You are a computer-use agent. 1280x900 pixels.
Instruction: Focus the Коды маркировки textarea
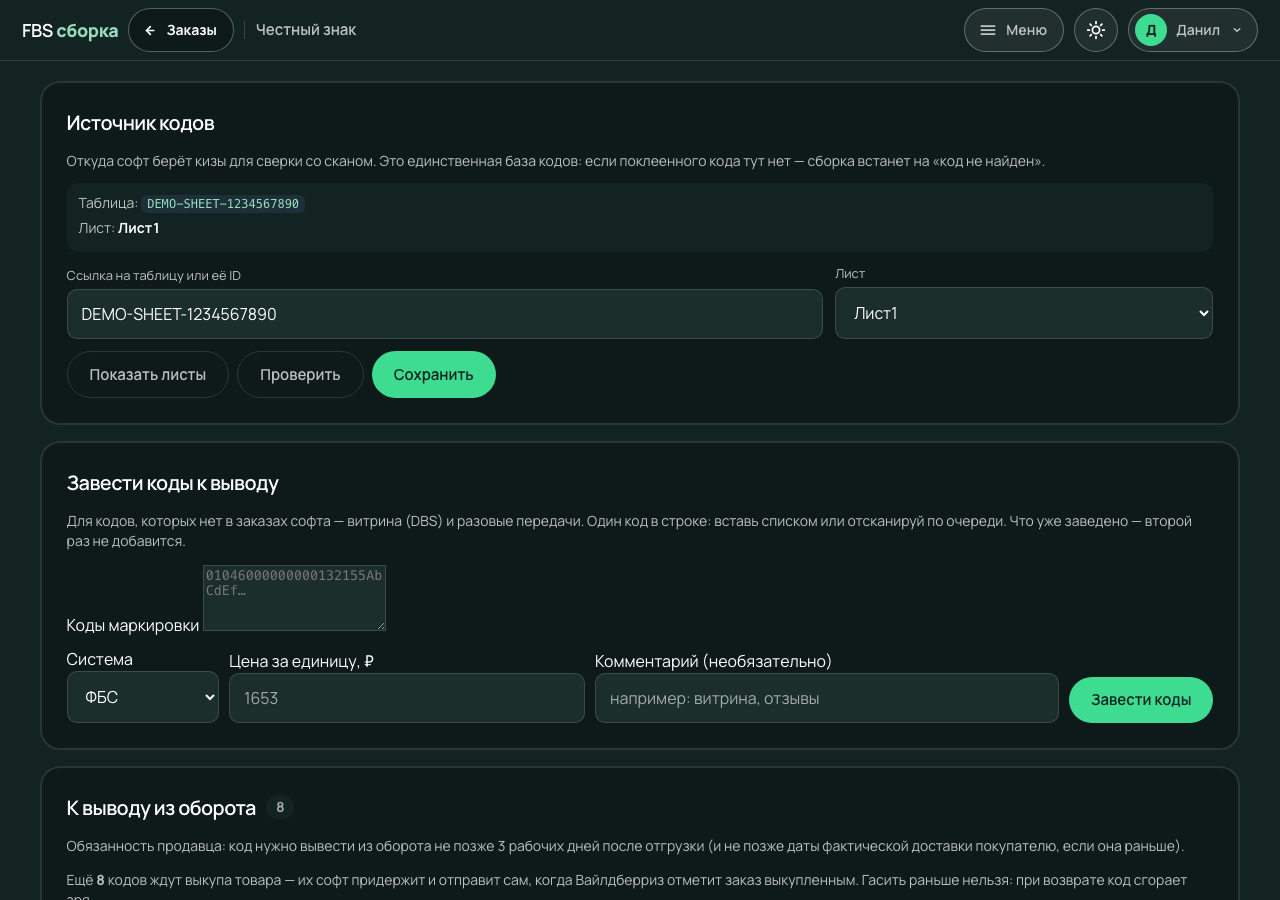point(294,598)
